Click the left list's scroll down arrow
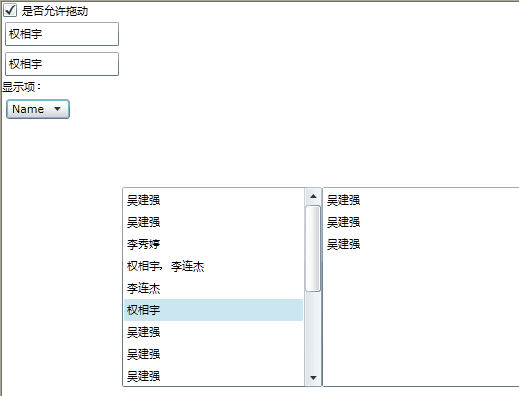 pyautogui.click(x=313, y=378)
